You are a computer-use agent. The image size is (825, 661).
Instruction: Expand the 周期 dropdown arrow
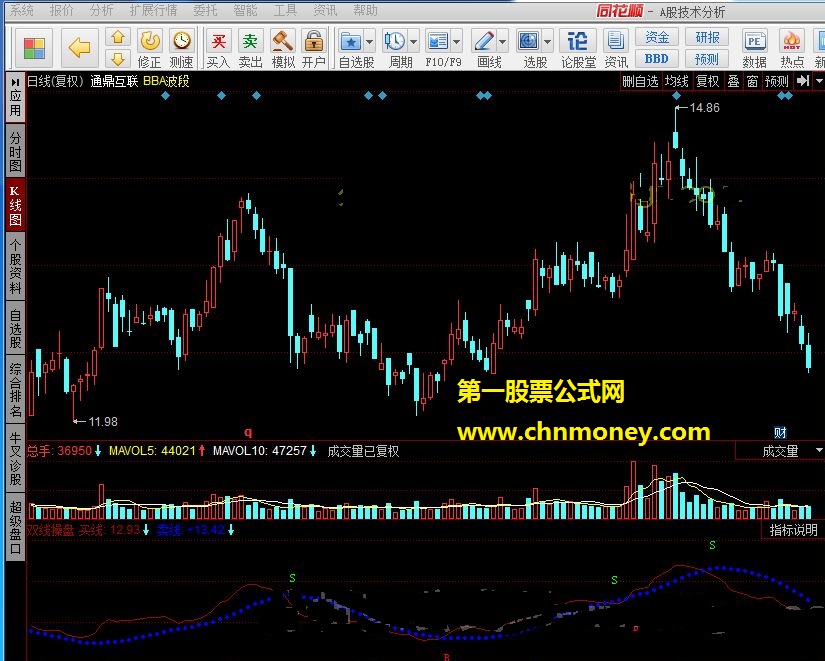point(413,42)
